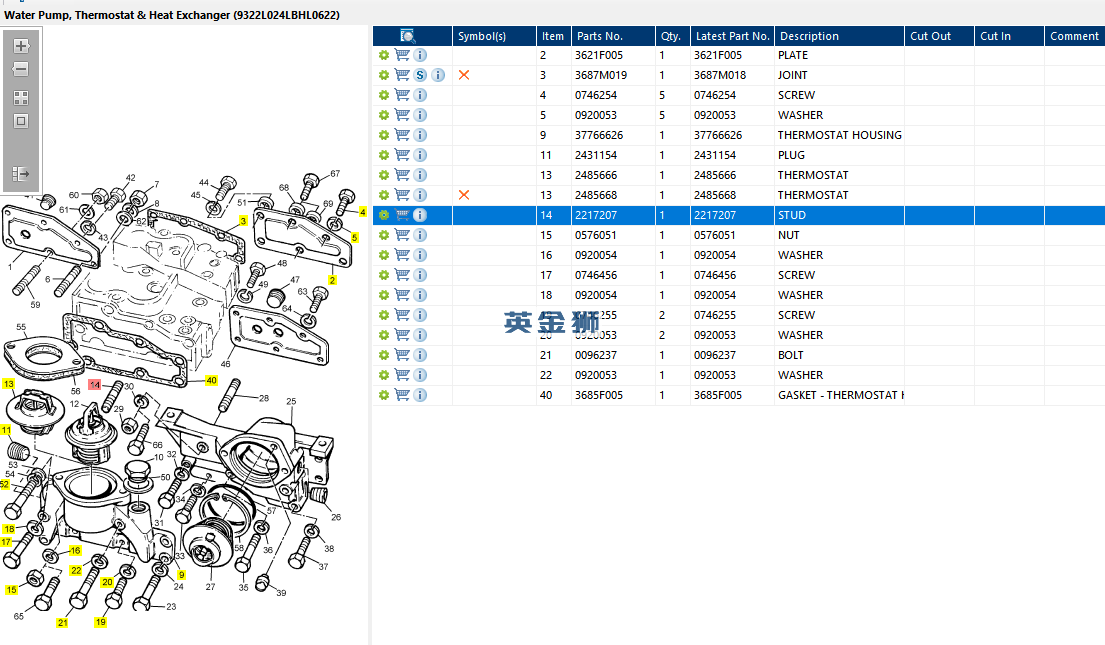Viewport: 1105px width, 645px height.
Task: Show info for THERMOSTAT HOUSING row
Action: tap(420, 135)
